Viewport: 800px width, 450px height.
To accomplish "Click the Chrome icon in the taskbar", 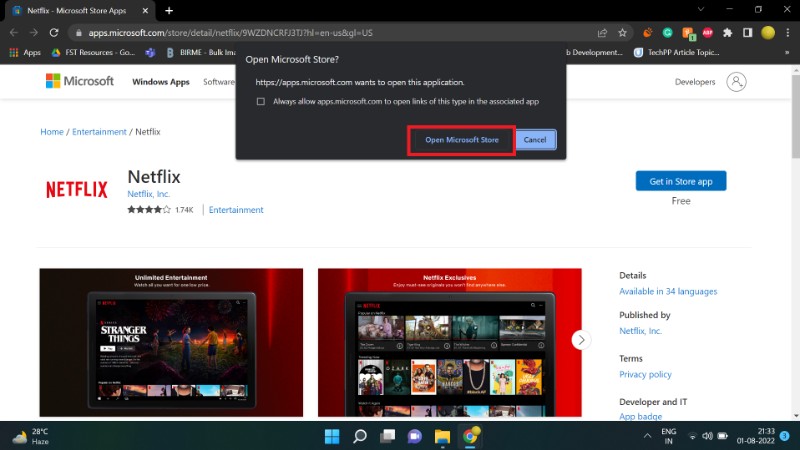I will click(470, 436).
